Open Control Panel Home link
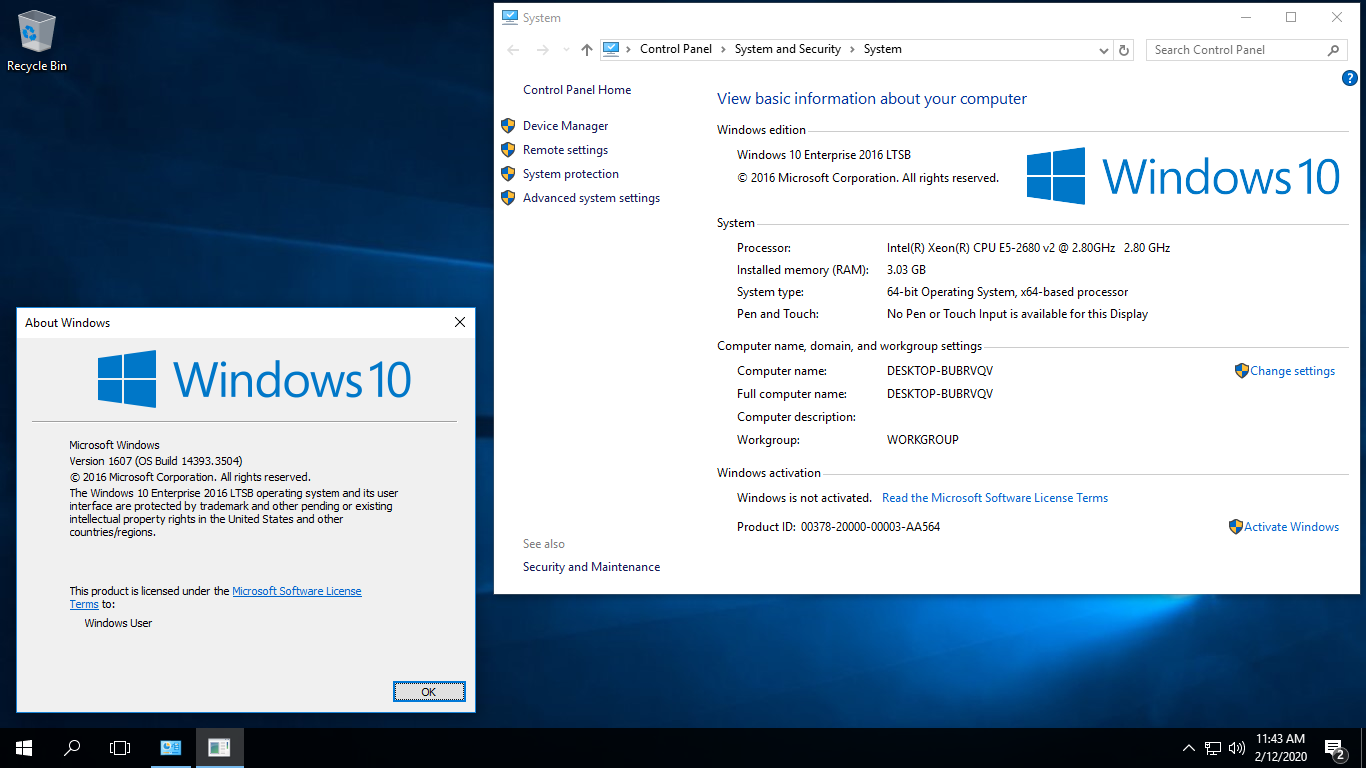 click(x=577, y=90)
